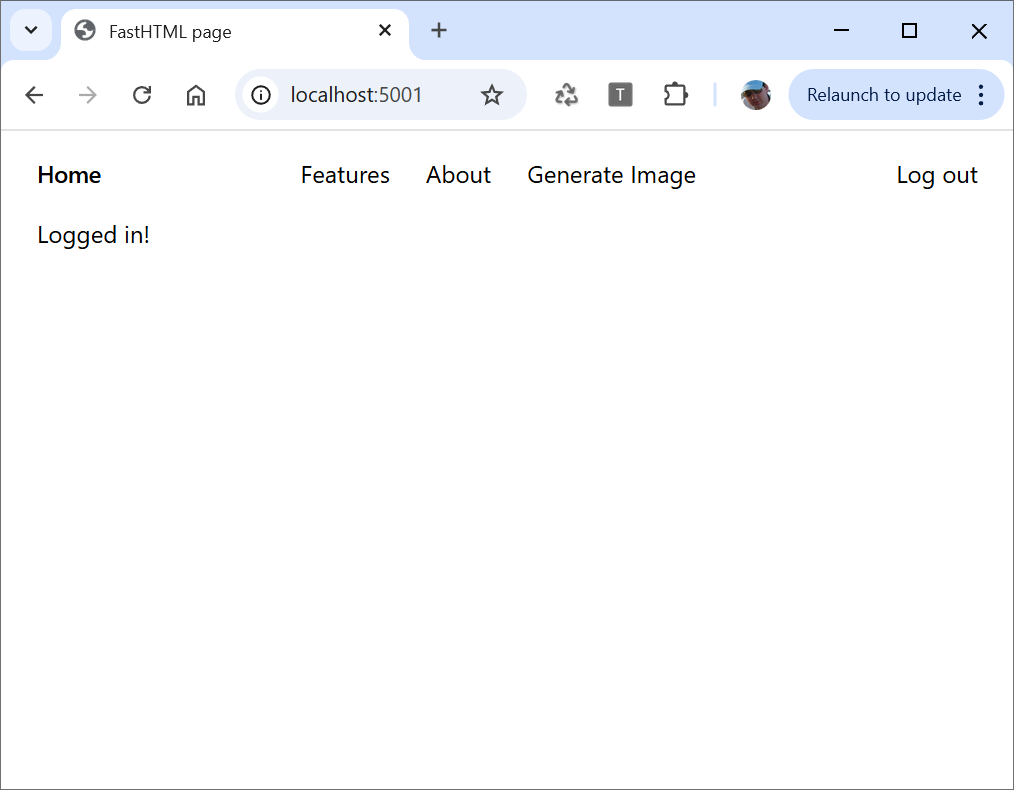Close the FastHTML page tab
Screen dimensions: 1014x790
(385, 31)
